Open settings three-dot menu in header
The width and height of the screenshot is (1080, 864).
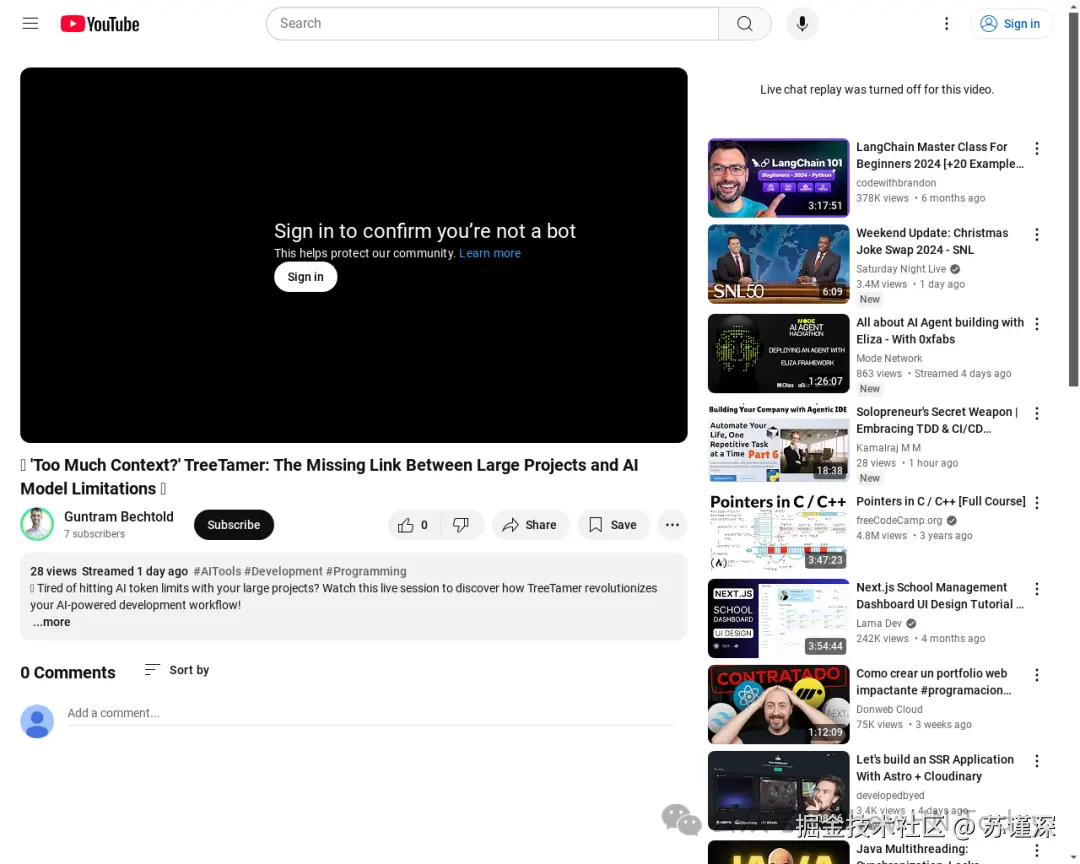946,23
